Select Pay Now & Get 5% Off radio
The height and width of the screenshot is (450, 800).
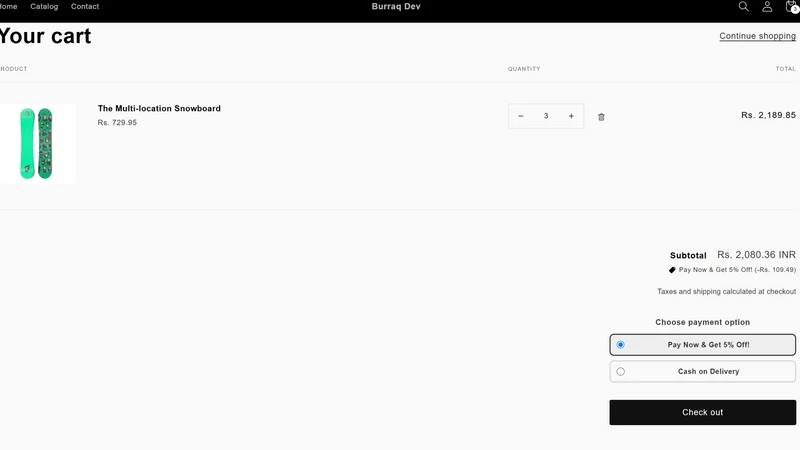click(x=620, y=345)
